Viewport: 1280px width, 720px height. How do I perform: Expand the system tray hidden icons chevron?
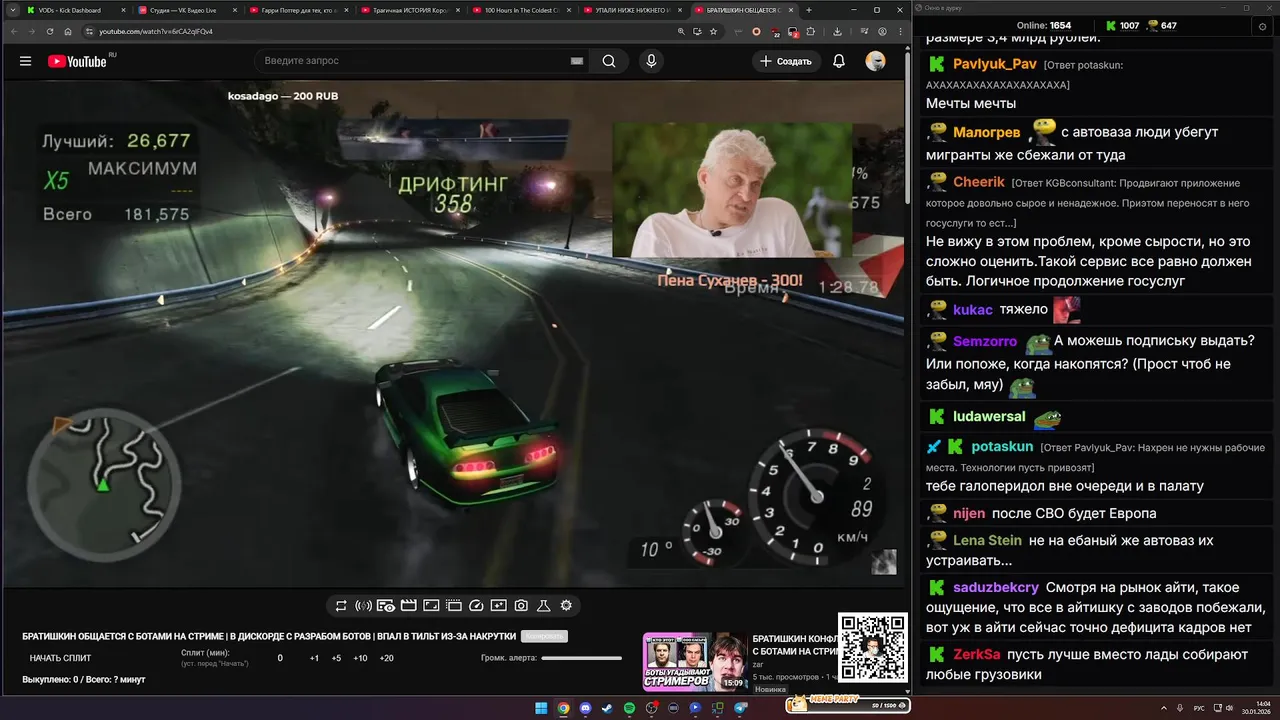point(1164,708)
